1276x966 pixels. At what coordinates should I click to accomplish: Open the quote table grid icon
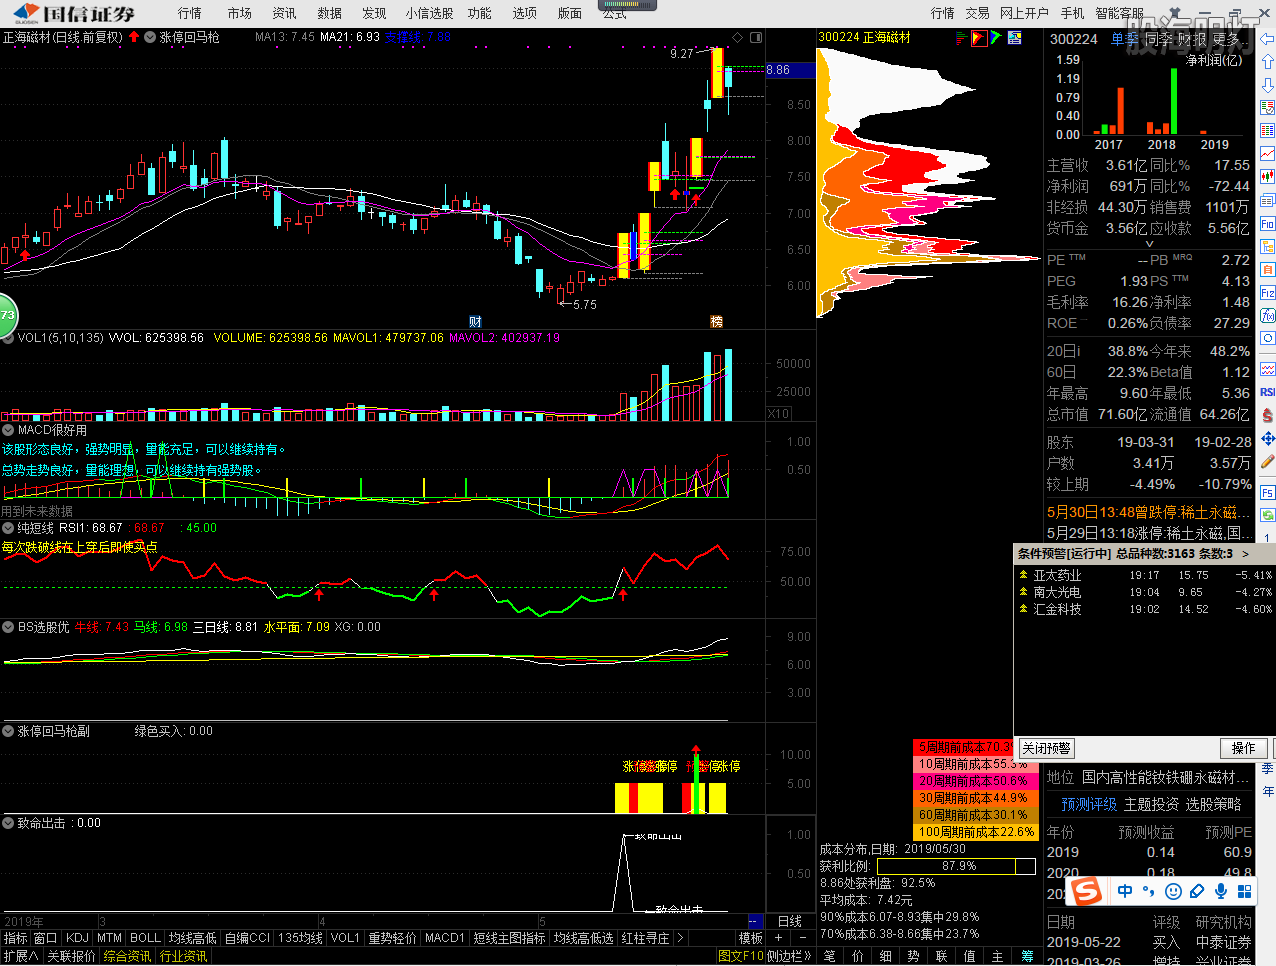pyautogui.click(x=1267, y=130)
